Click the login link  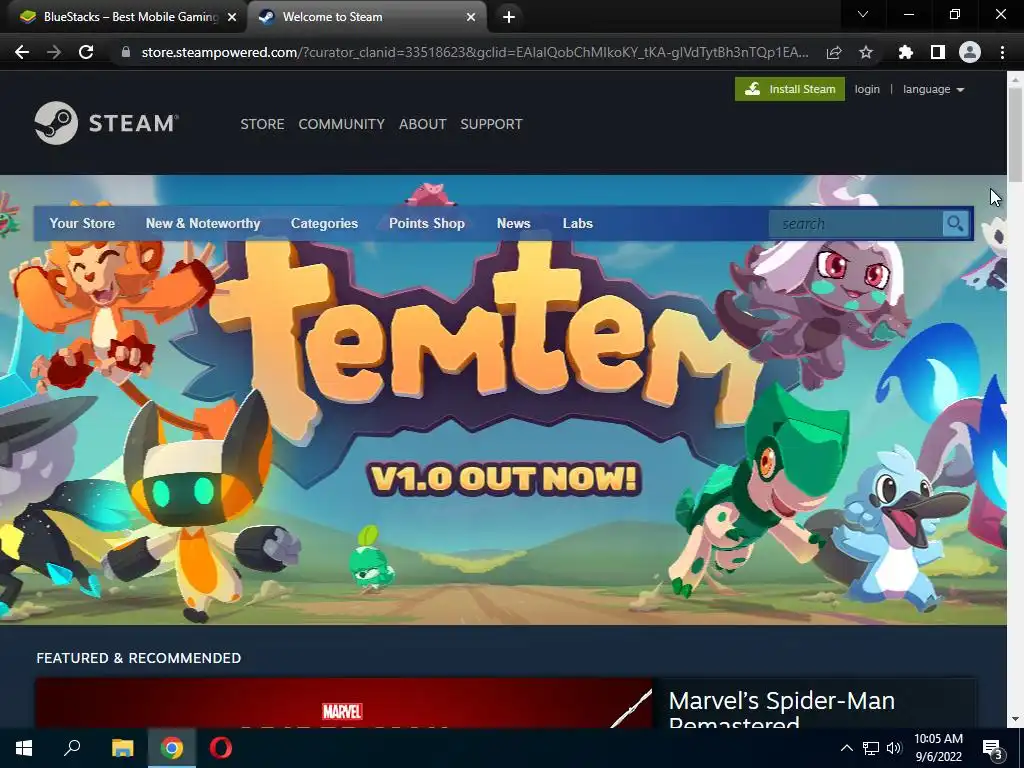(867, 89)
